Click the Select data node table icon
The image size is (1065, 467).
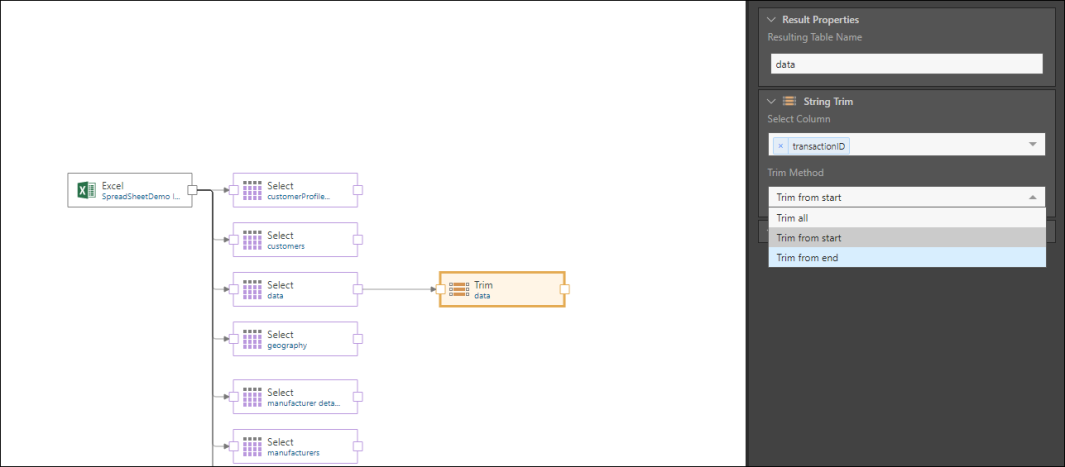point(251,289)
